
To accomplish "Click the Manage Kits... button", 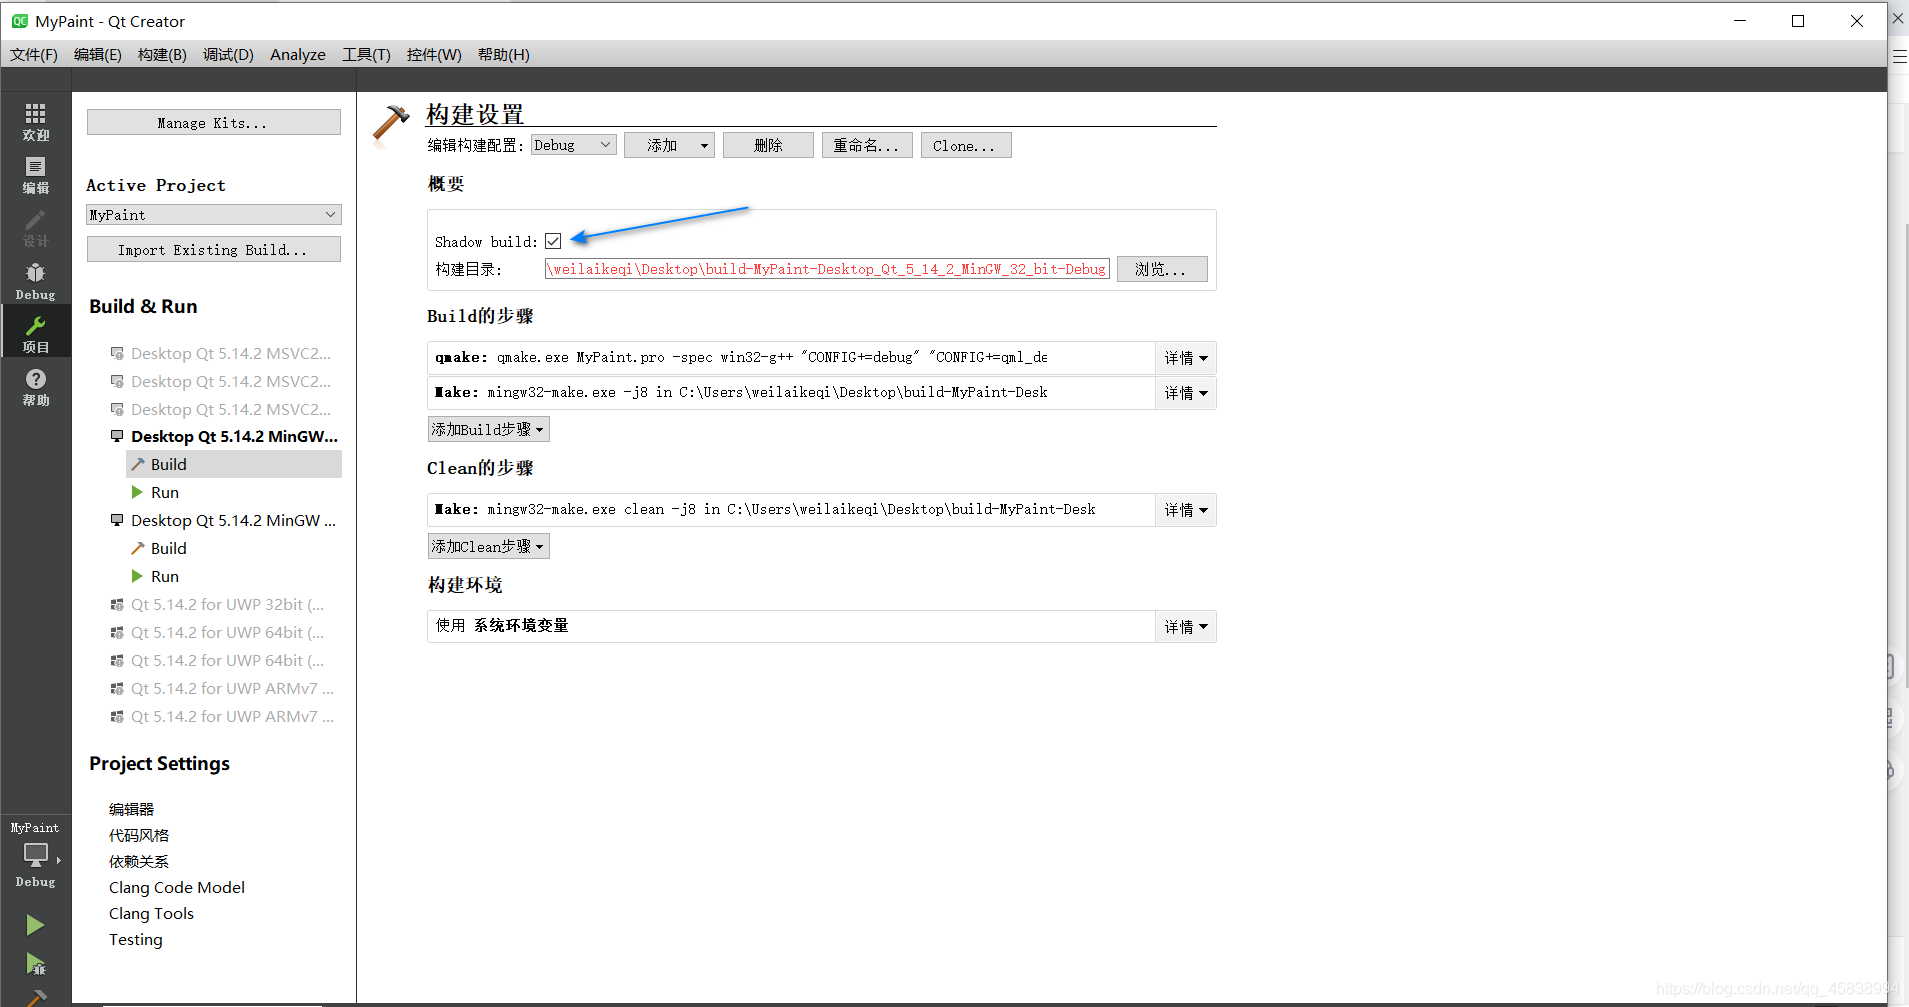I will [x=214, y=123].
